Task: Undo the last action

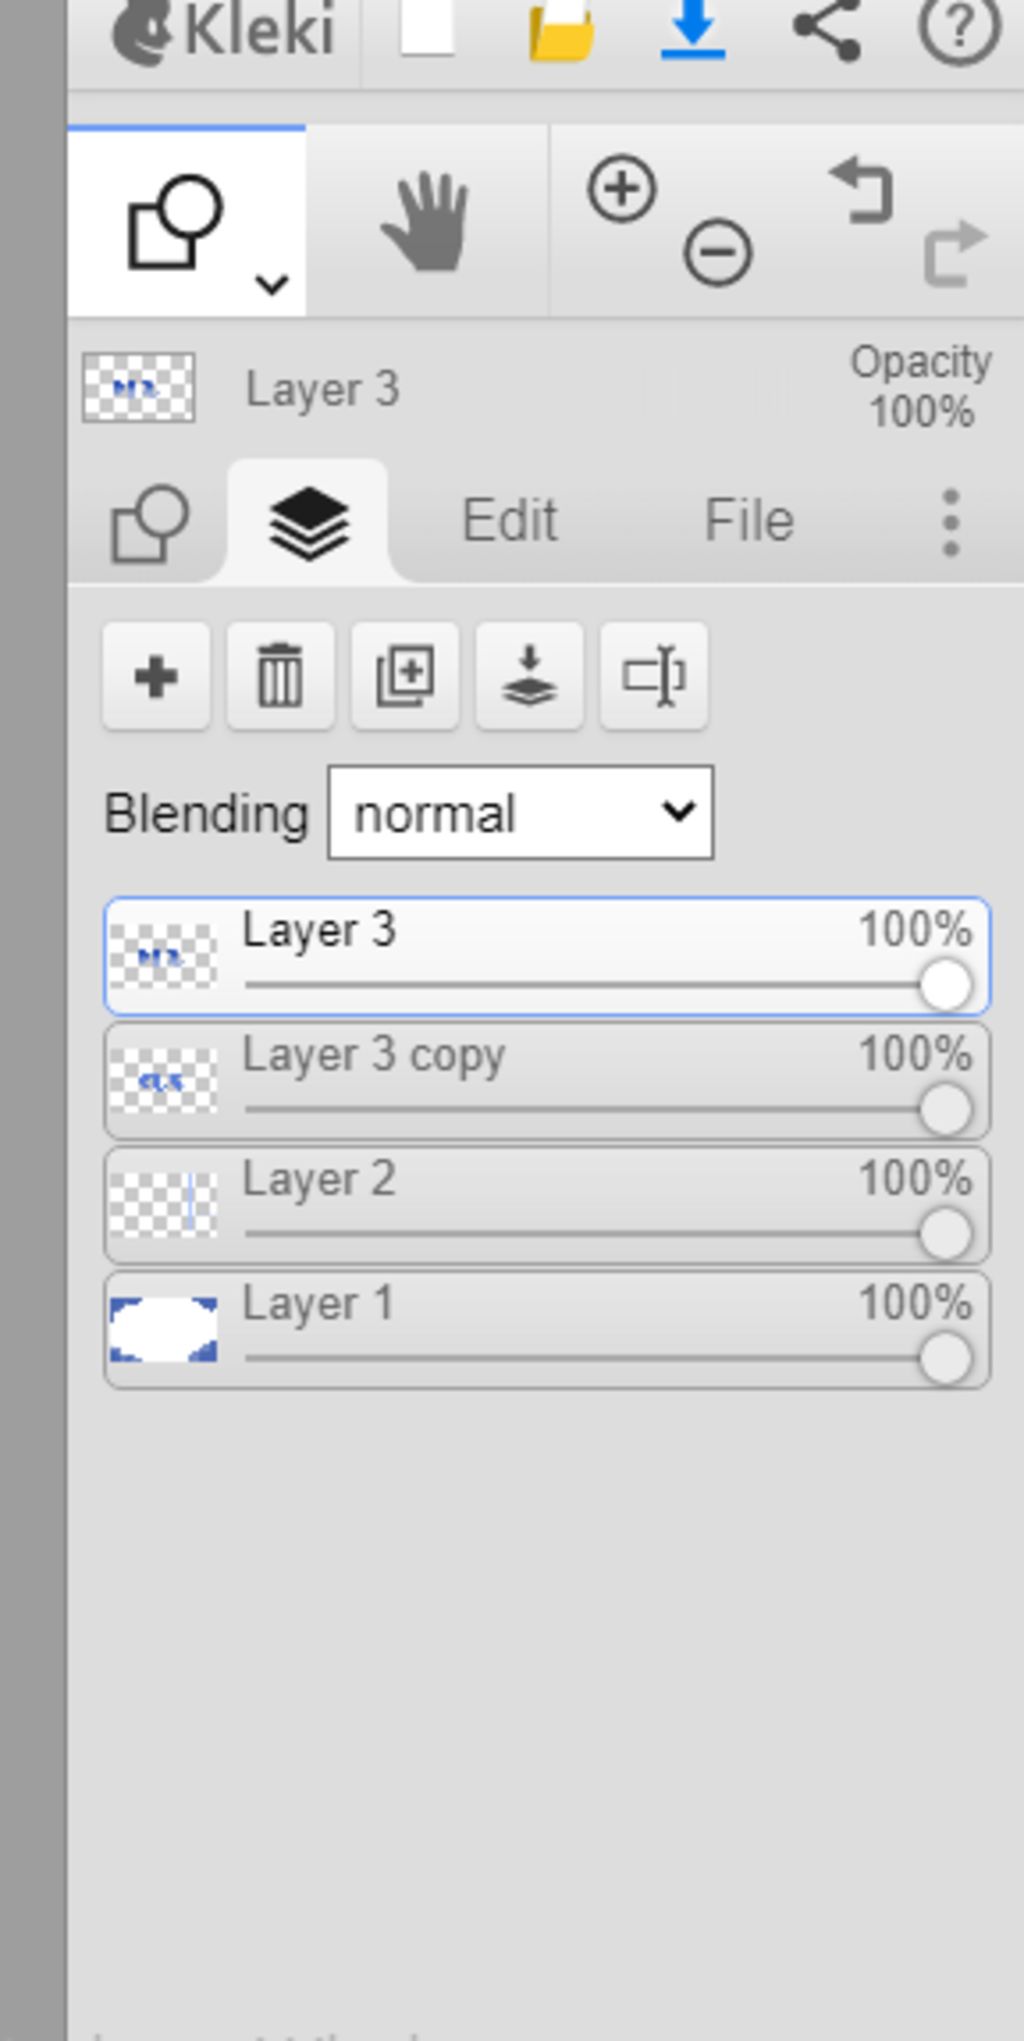Action: [861, 190]
